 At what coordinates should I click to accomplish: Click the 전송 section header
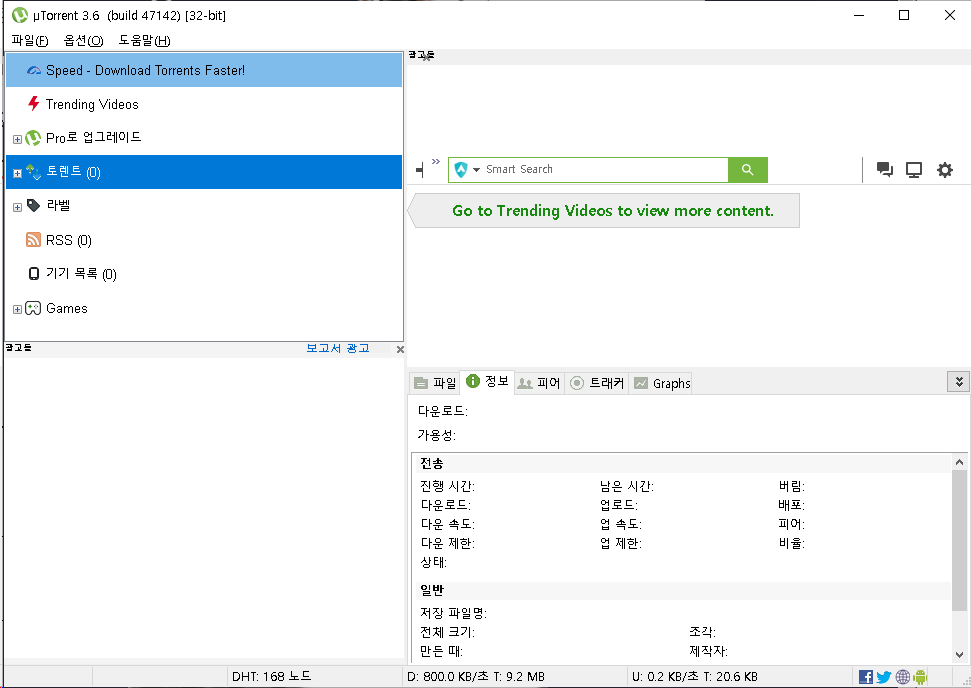(x=432, y=463)
